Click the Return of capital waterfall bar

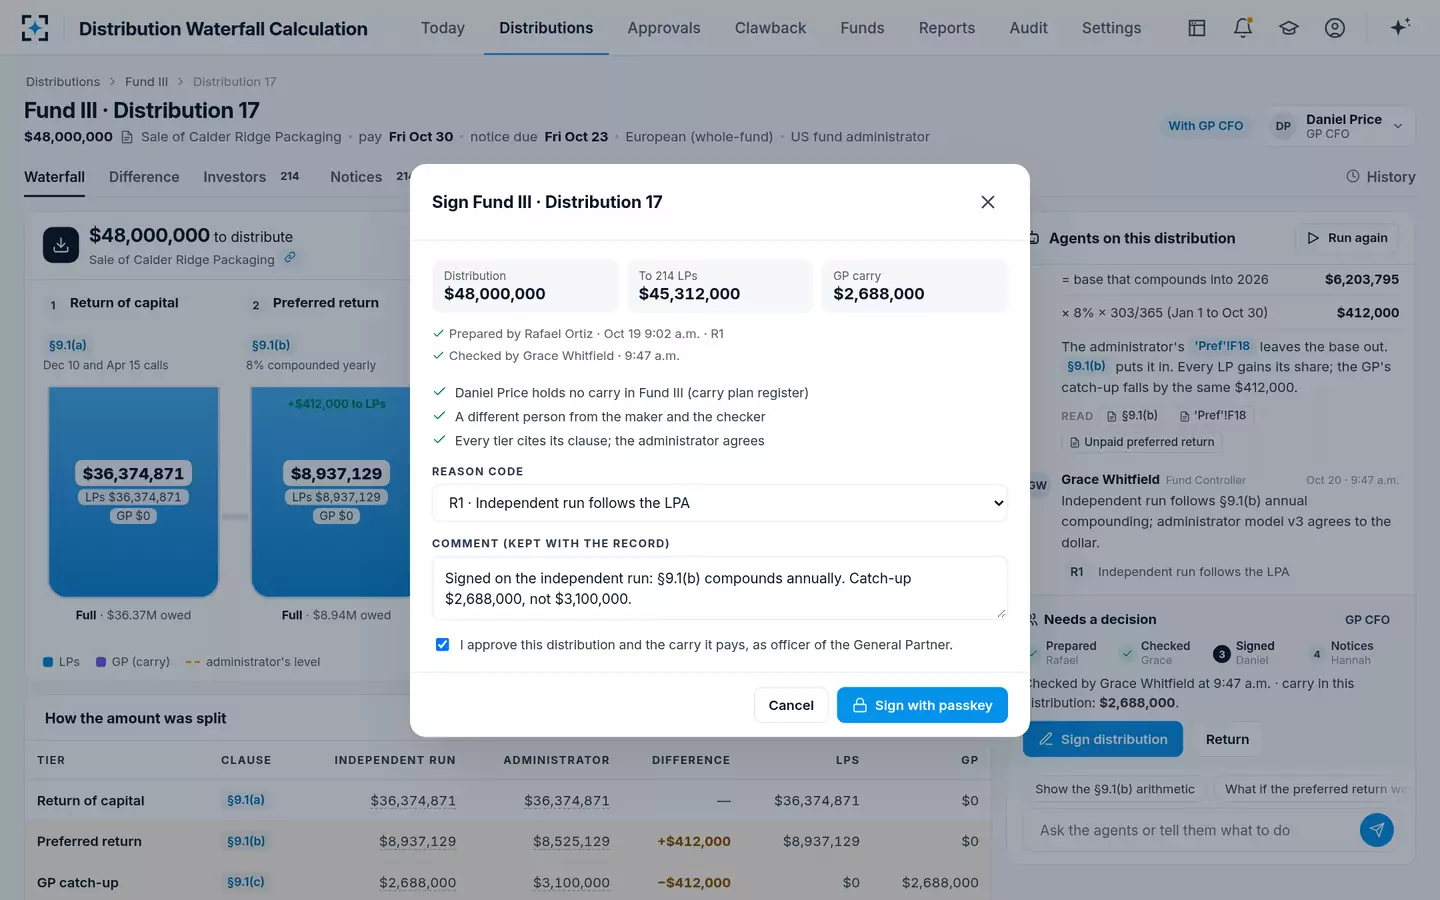click(133, 492)
